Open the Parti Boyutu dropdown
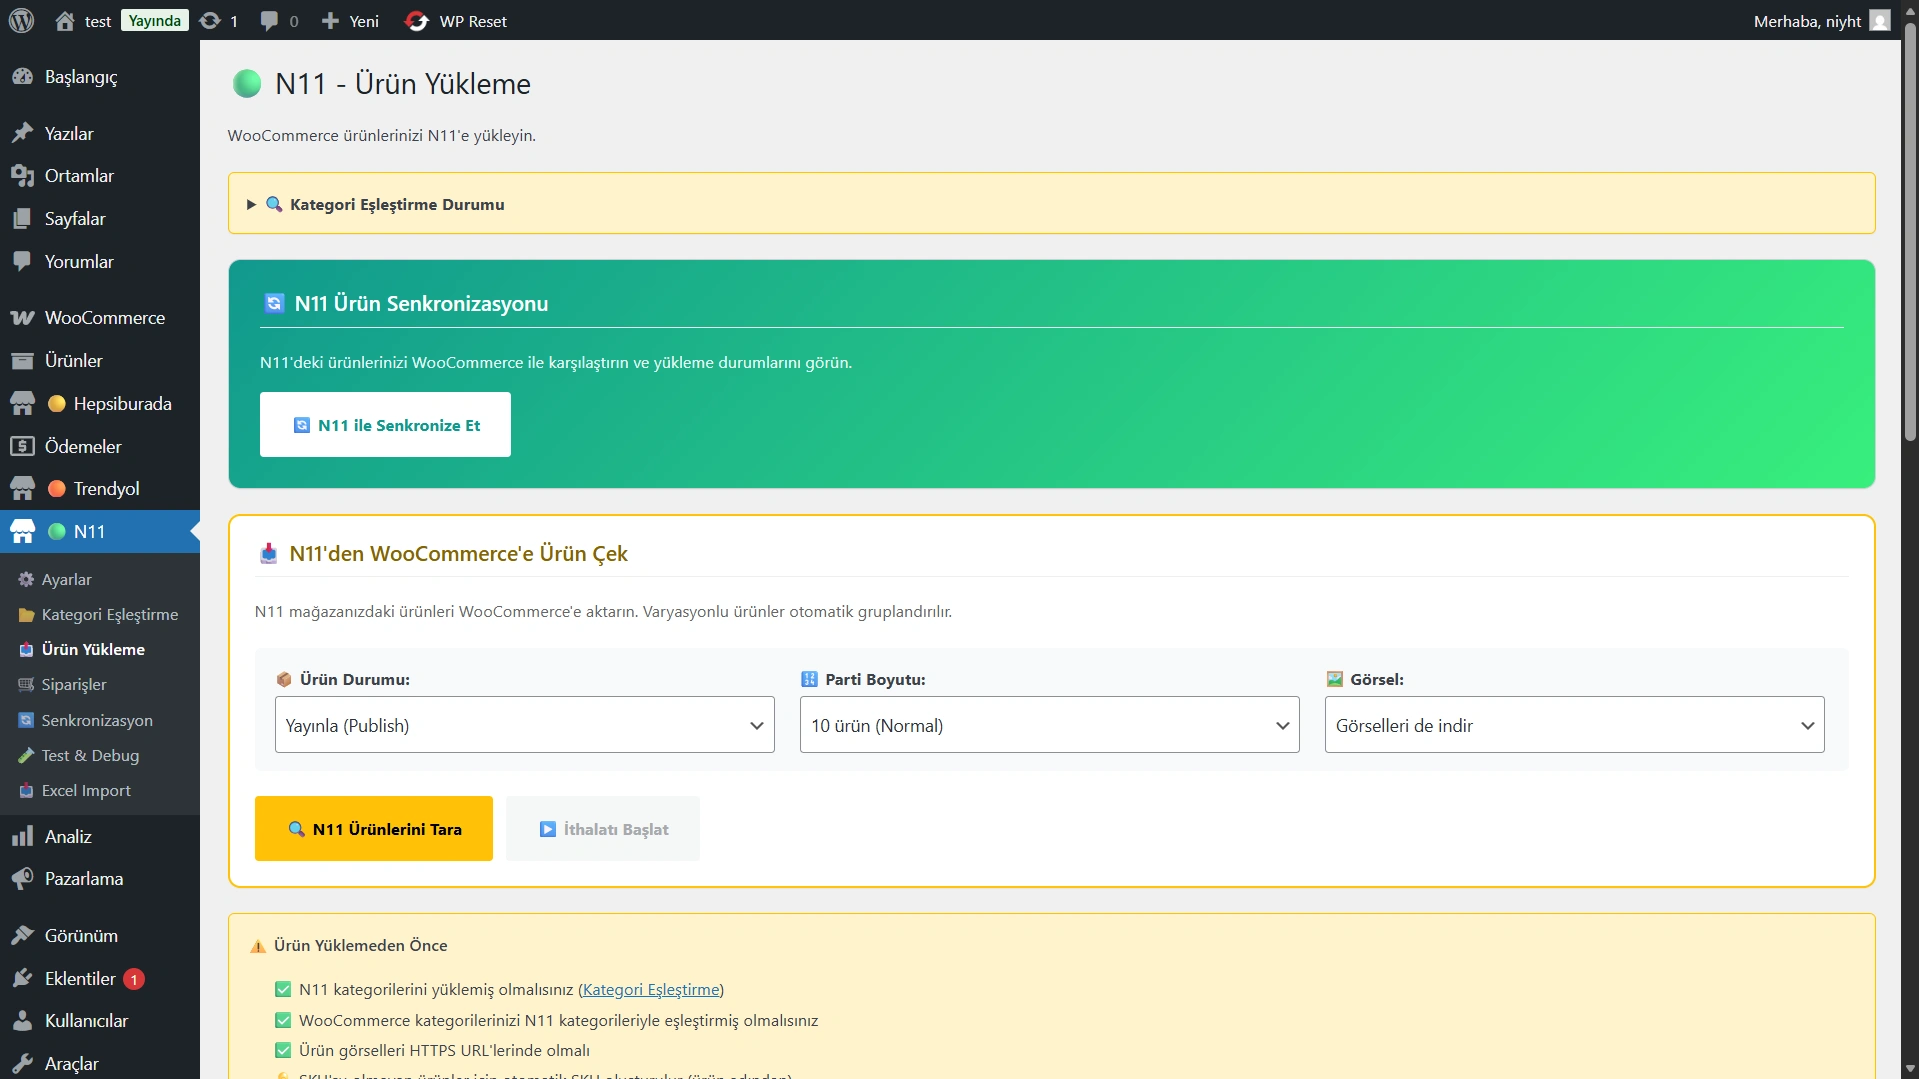This screenshot has height=1079, width=1919. tap(1049, 725)
